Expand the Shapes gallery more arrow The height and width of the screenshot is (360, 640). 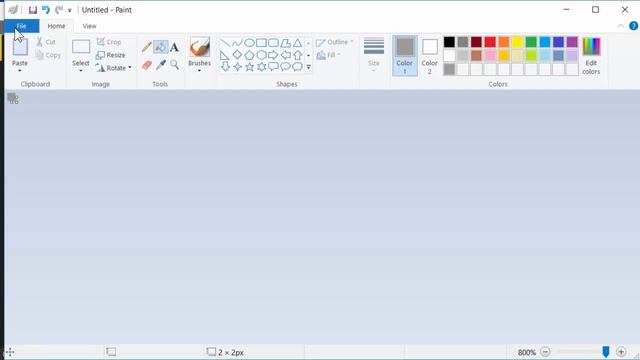309,67
